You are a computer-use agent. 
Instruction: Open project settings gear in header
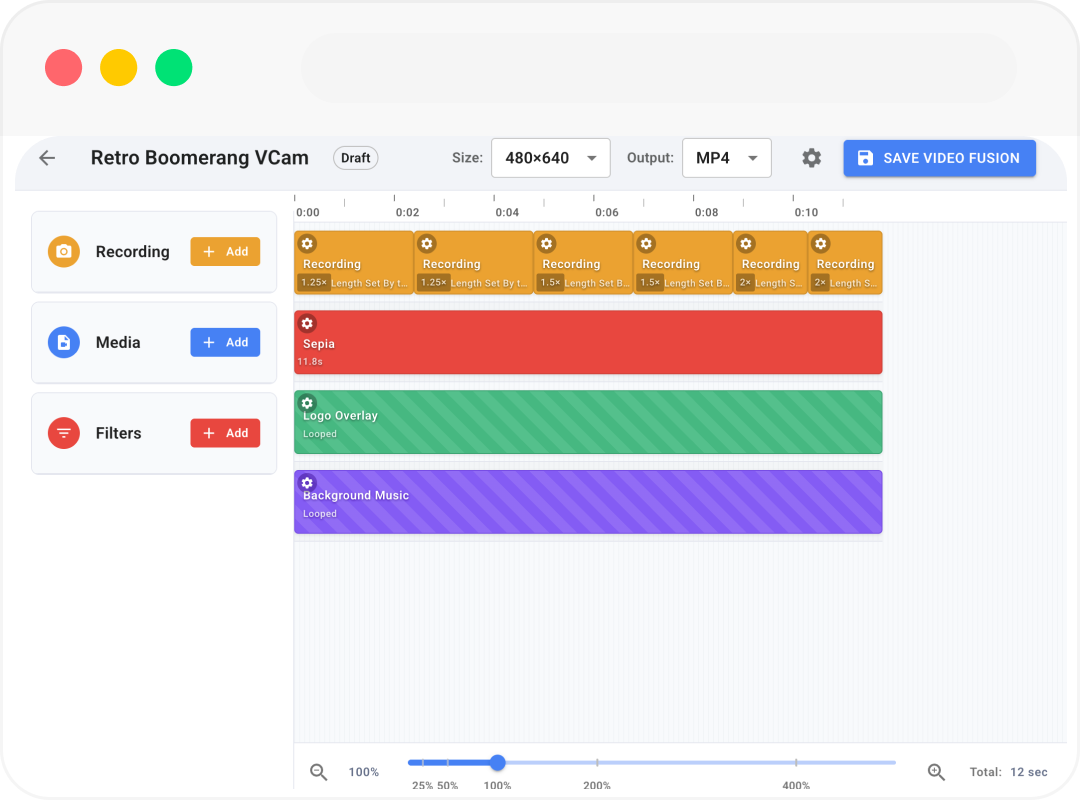pos(812,158)
